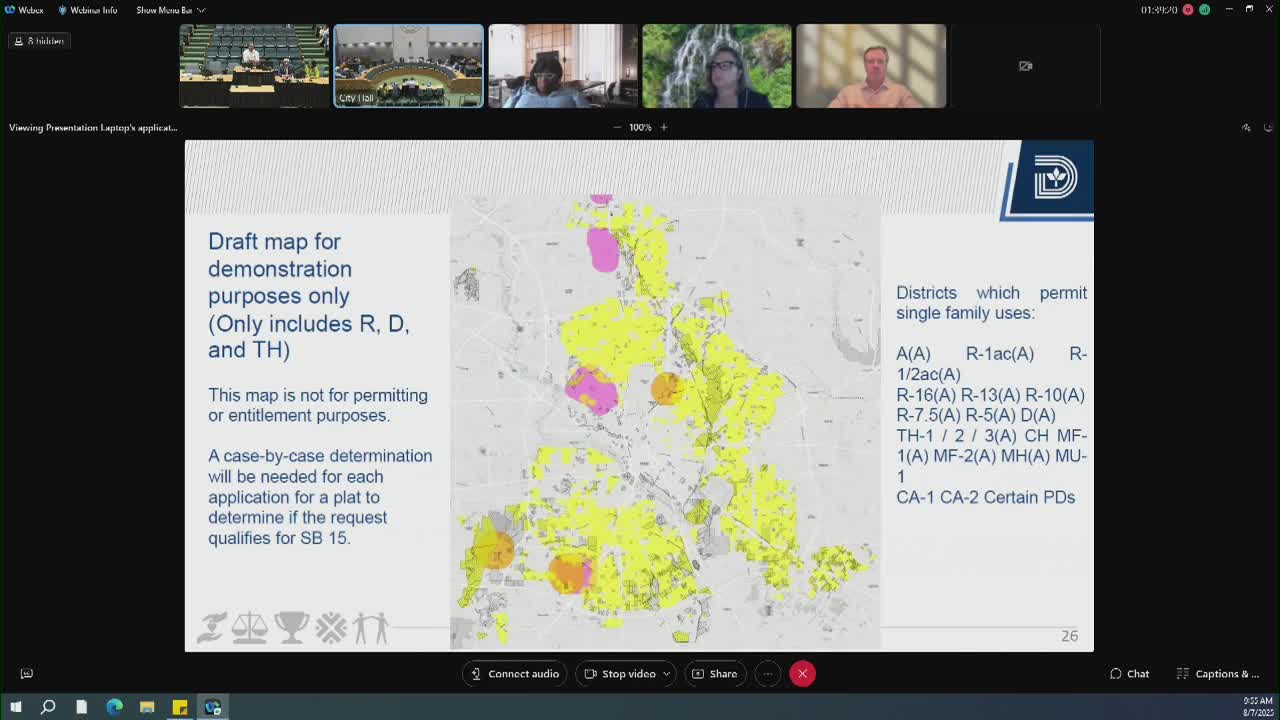Click the layout icon above shared content
The height and width of the screenshot is (720, 1280).
1246,127
